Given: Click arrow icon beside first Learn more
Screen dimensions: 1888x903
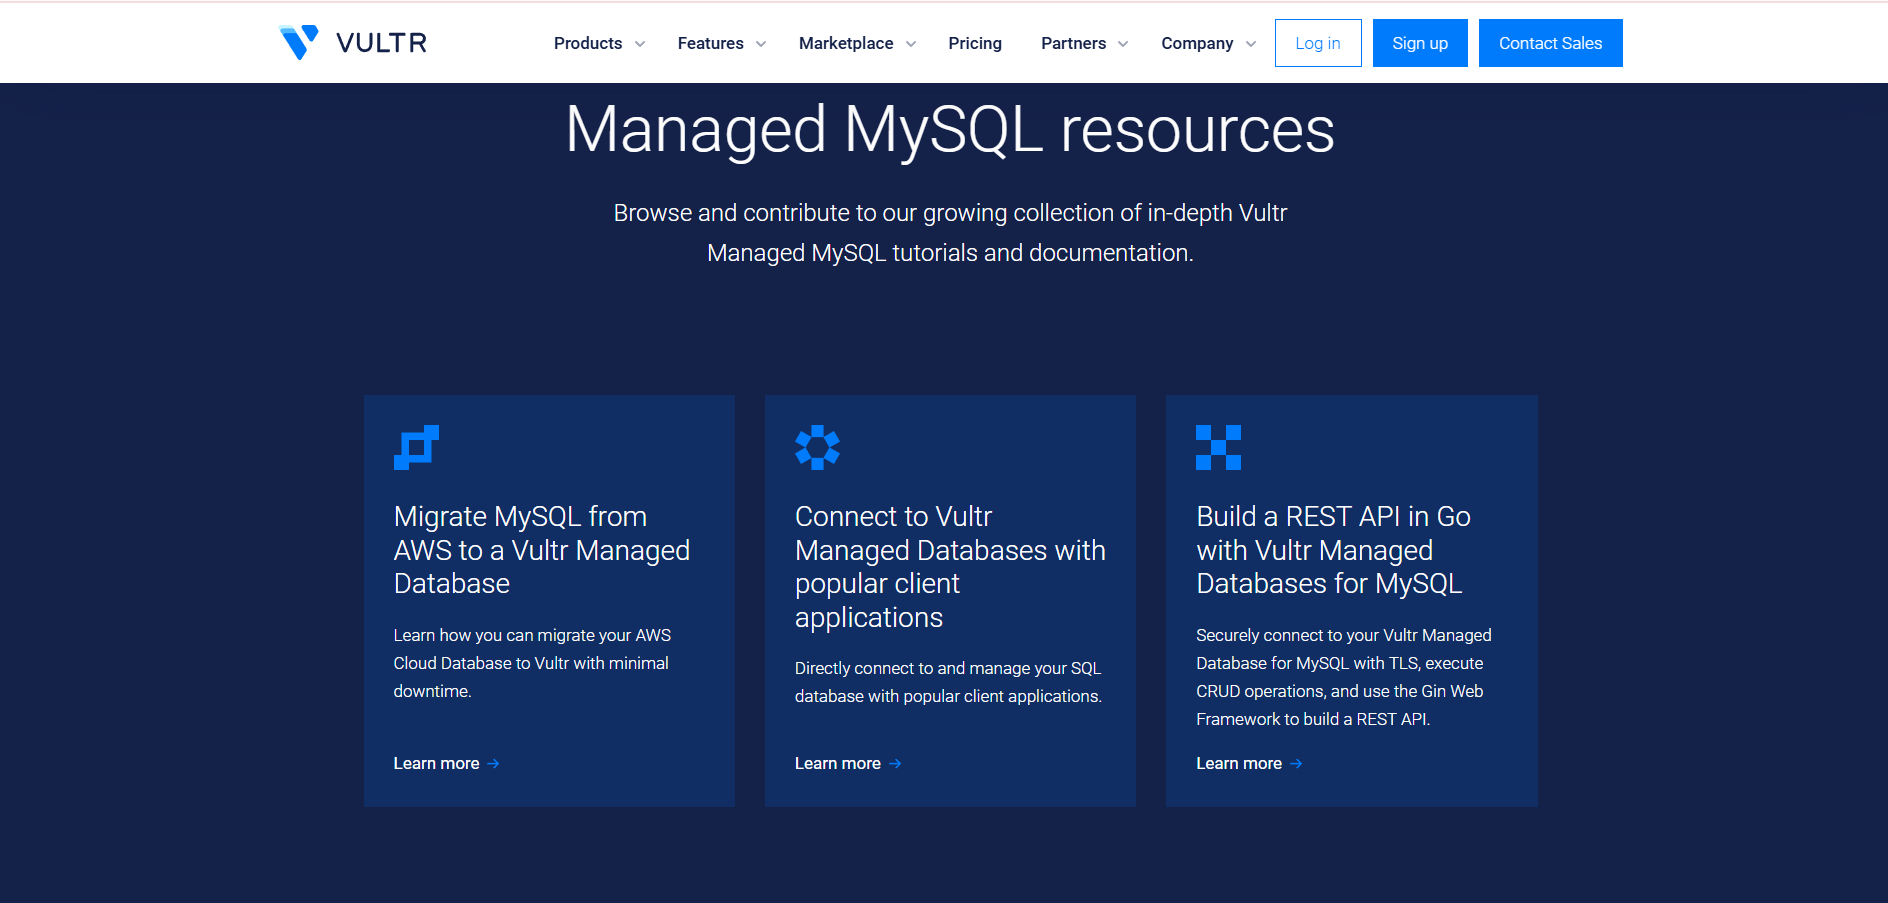Looking at the screenshot, I should (493, 764).
